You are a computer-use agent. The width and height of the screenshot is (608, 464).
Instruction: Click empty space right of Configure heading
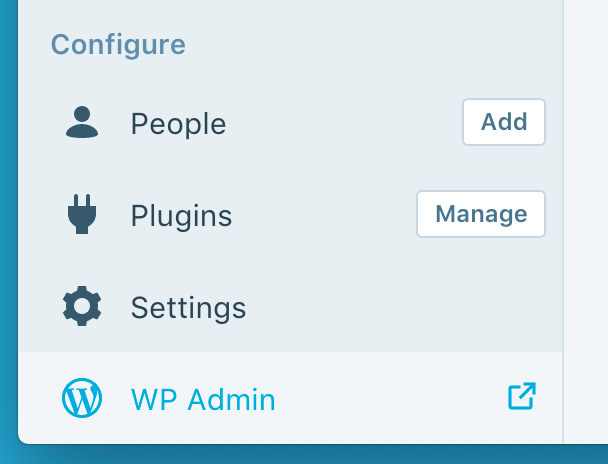[370, 45]
